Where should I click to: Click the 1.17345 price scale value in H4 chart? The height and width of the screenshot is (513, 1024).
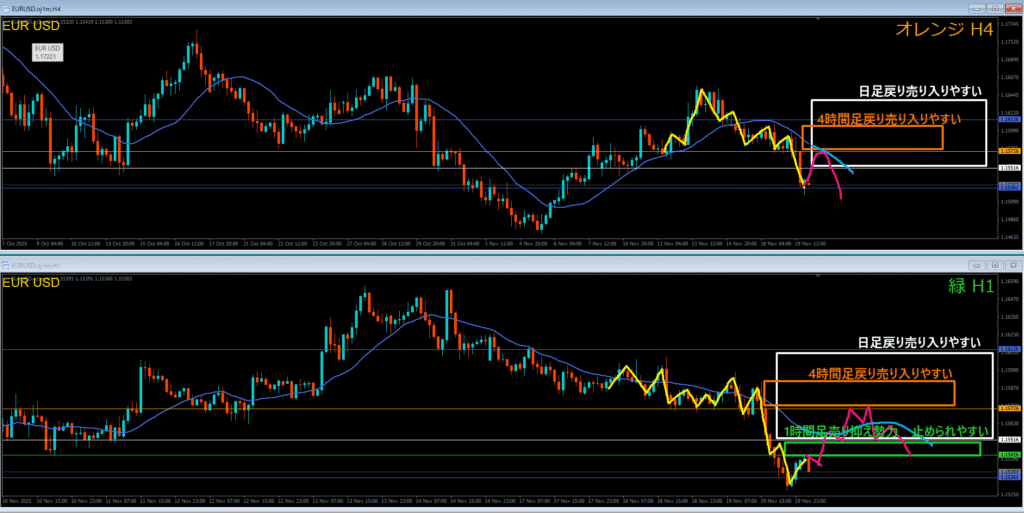[1008, 23]
